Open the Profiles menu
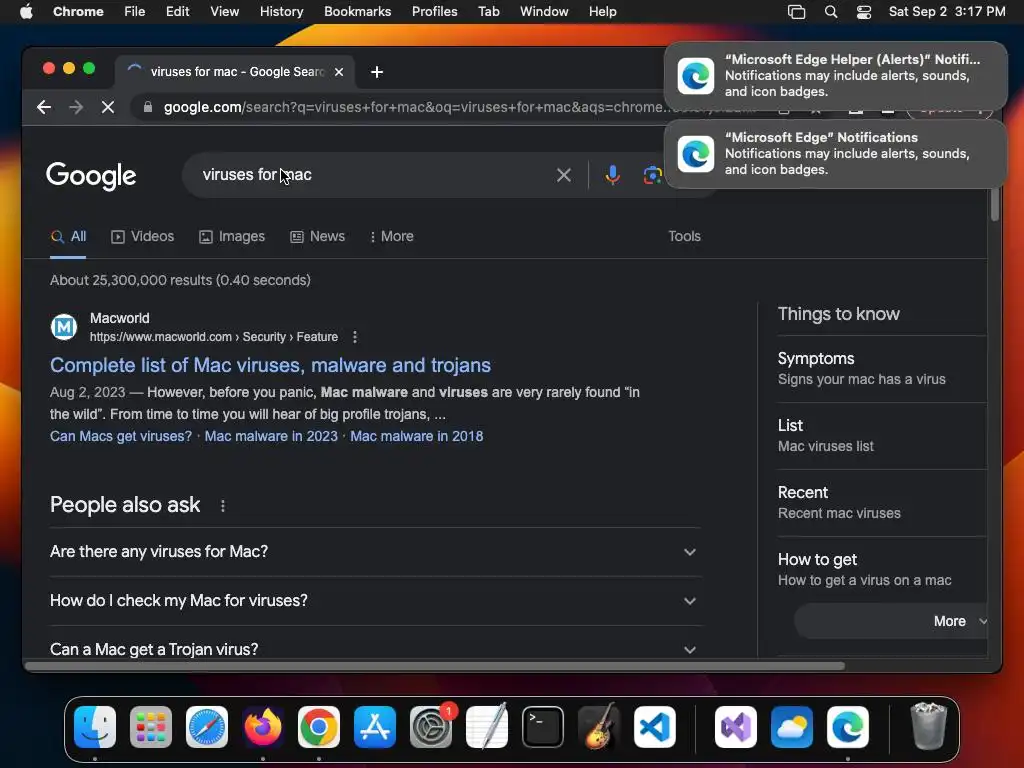 pos(434,12)
